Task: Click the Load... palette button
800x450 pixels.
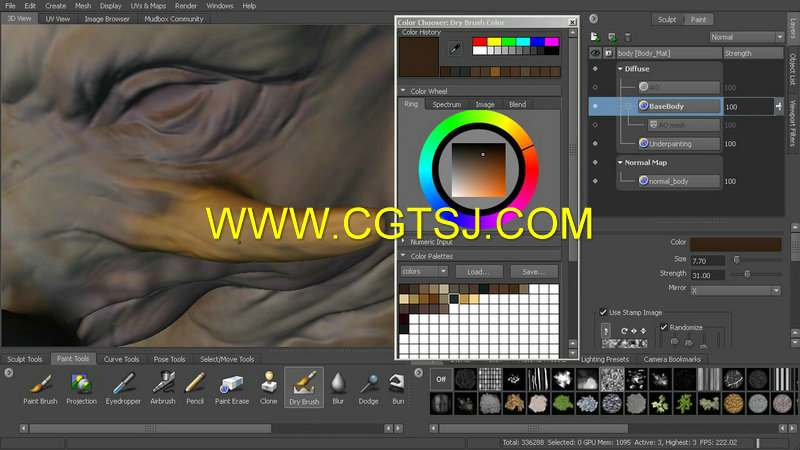Action: [x=479, y=271]
